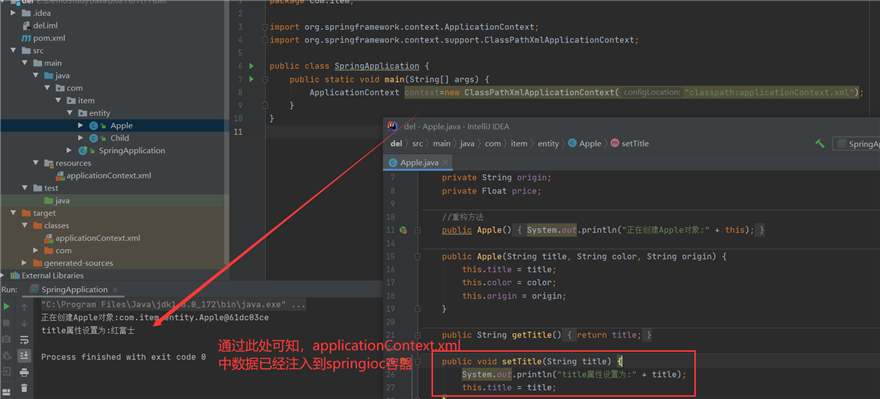Collapse the entity package

70,113
